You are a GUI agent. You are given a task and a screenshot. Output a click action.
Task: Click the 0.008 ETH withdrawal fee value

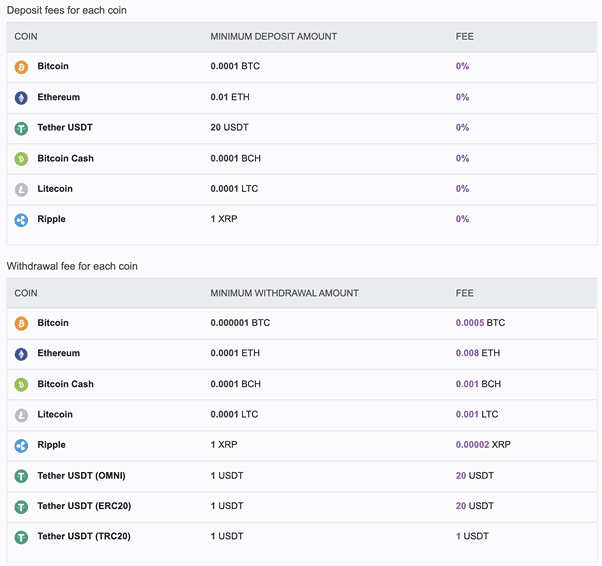click(x=478, y=353)
